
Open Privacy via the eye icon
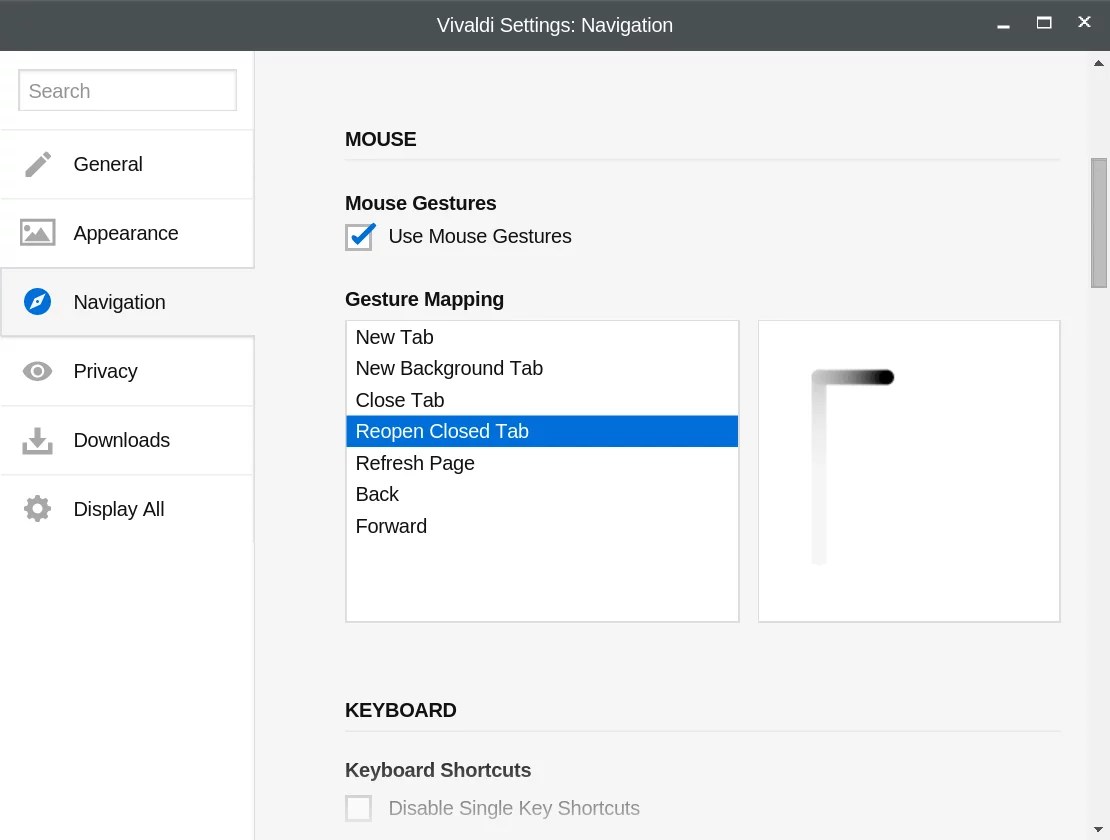click(x=37, y=370)
